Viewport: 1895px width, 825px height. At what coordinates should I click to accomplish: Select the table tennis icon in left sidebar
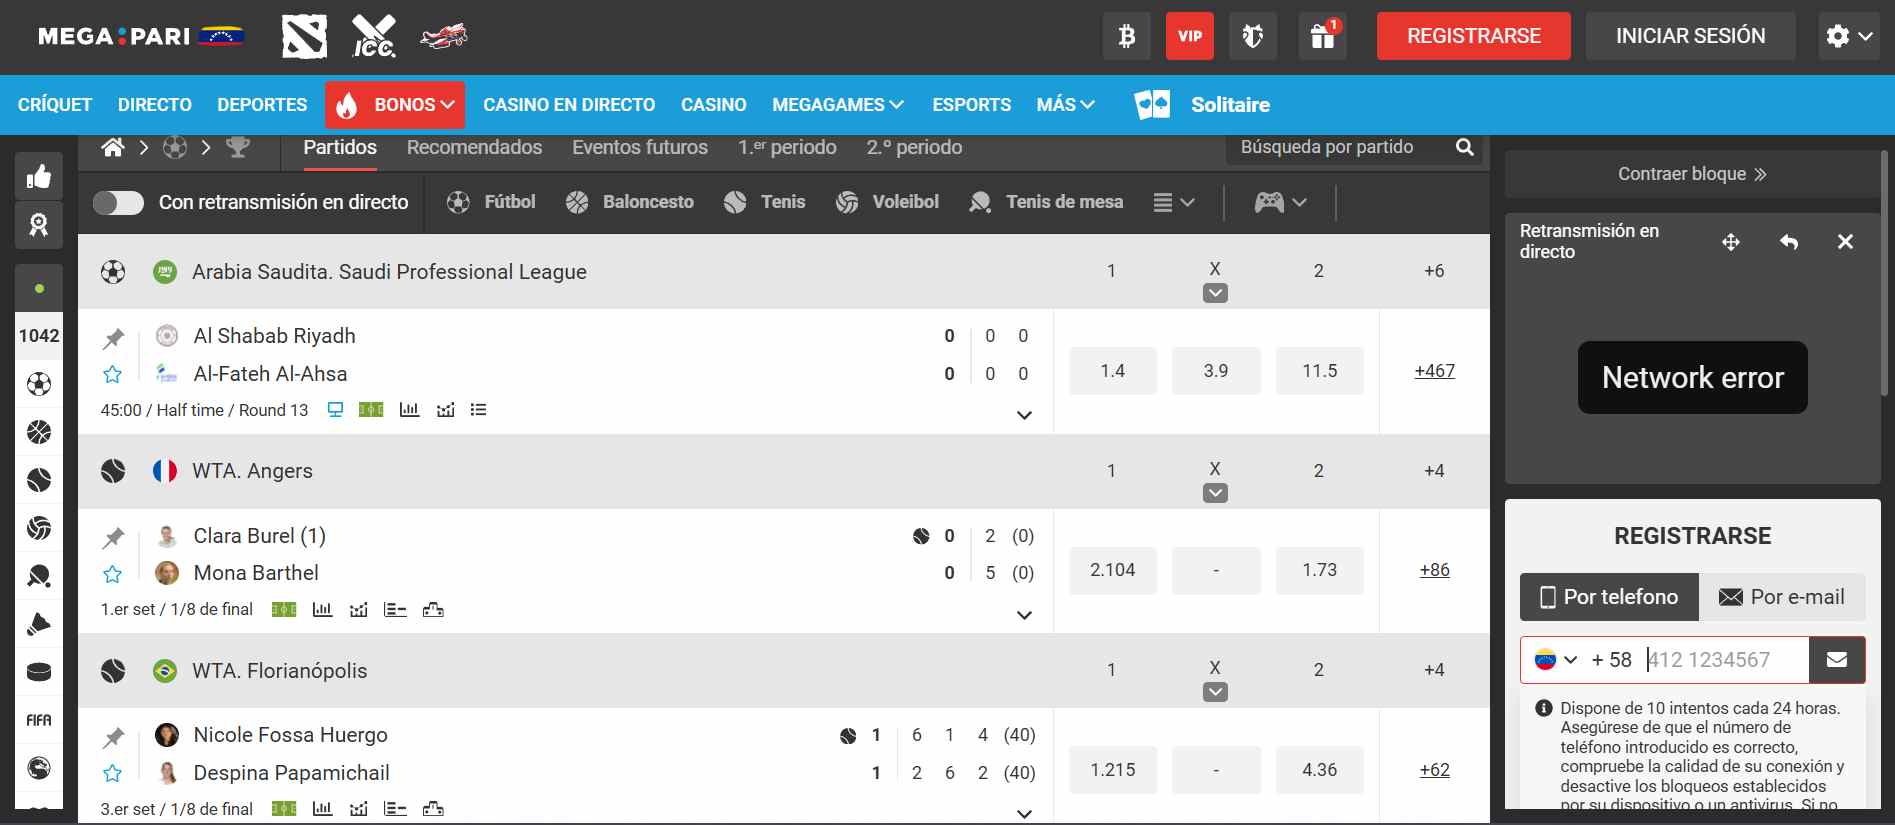click(x=39, y=576)
